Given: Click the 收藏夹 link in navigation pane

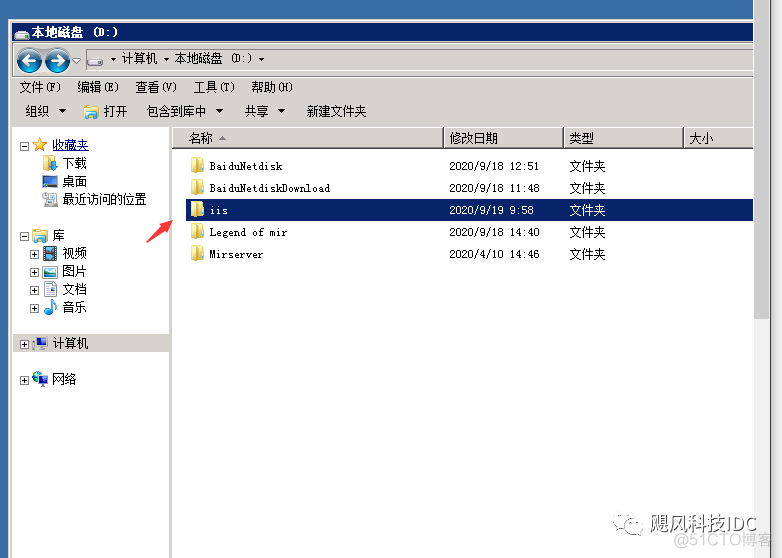Looking at the screenshot, I should click(70, 145).
